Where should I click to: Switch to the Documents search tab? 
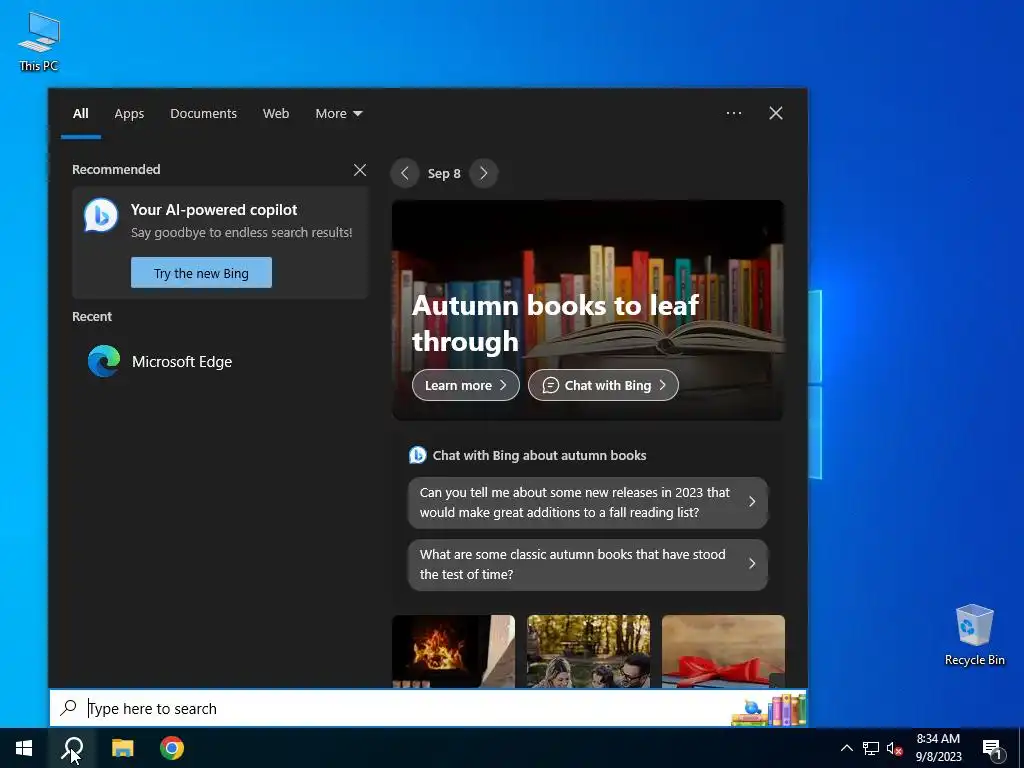click(x=203, y=114)
